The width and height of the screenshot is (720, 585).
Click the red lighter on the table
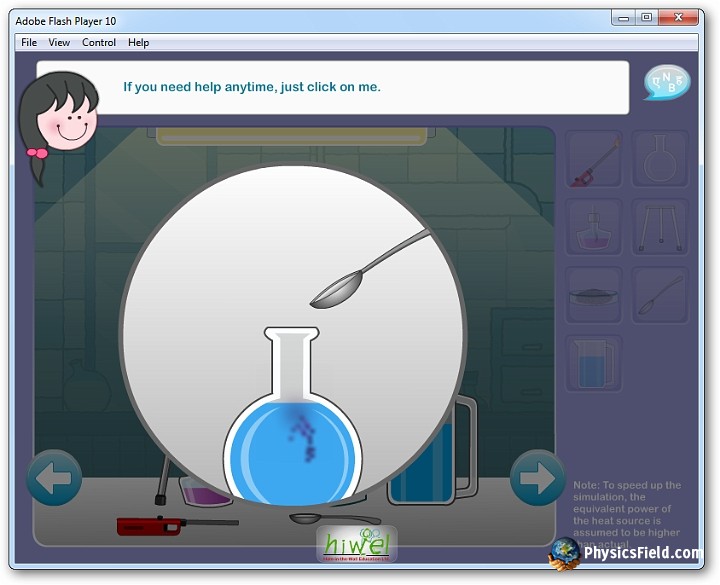(150, 525)
